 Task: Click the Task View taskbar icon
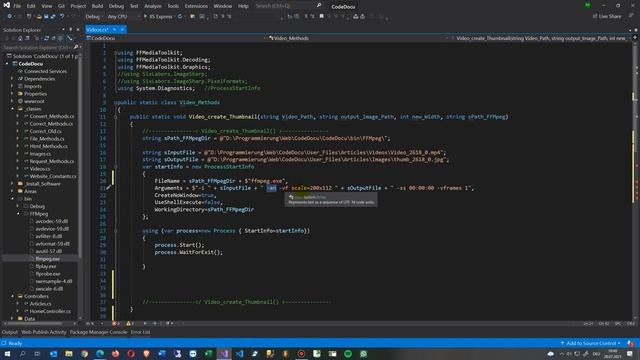[x=37, y=354]
